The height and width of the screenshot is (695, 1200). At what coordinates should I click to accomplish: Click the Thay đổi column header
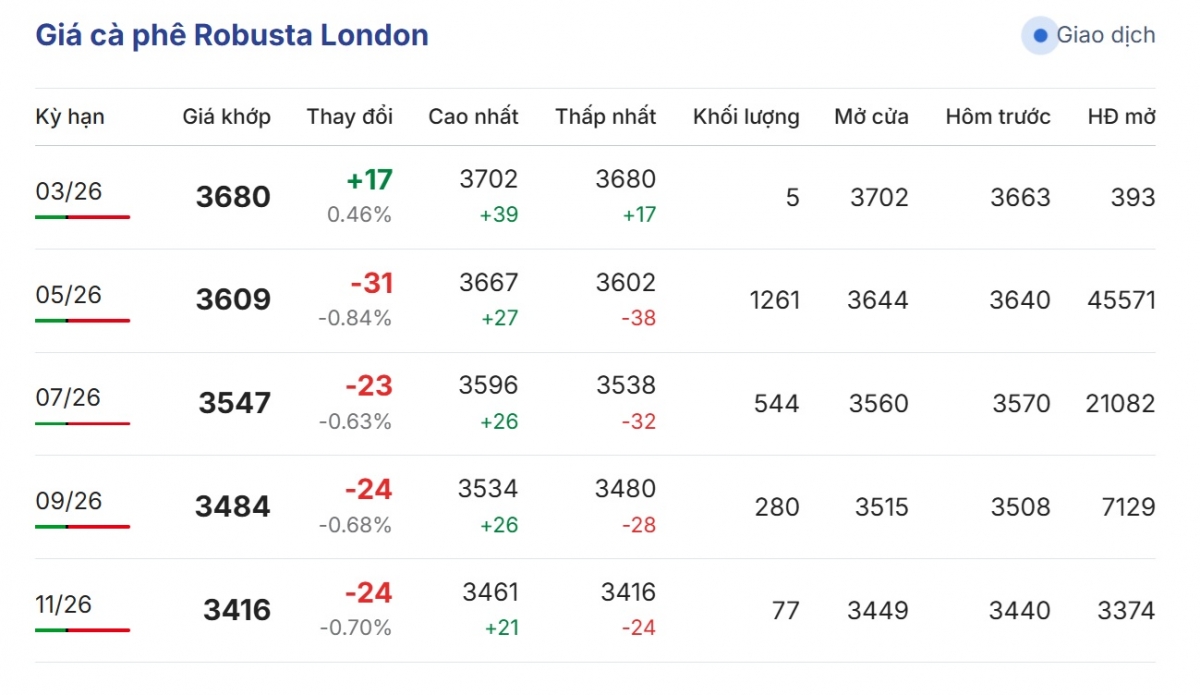point(350,117)
